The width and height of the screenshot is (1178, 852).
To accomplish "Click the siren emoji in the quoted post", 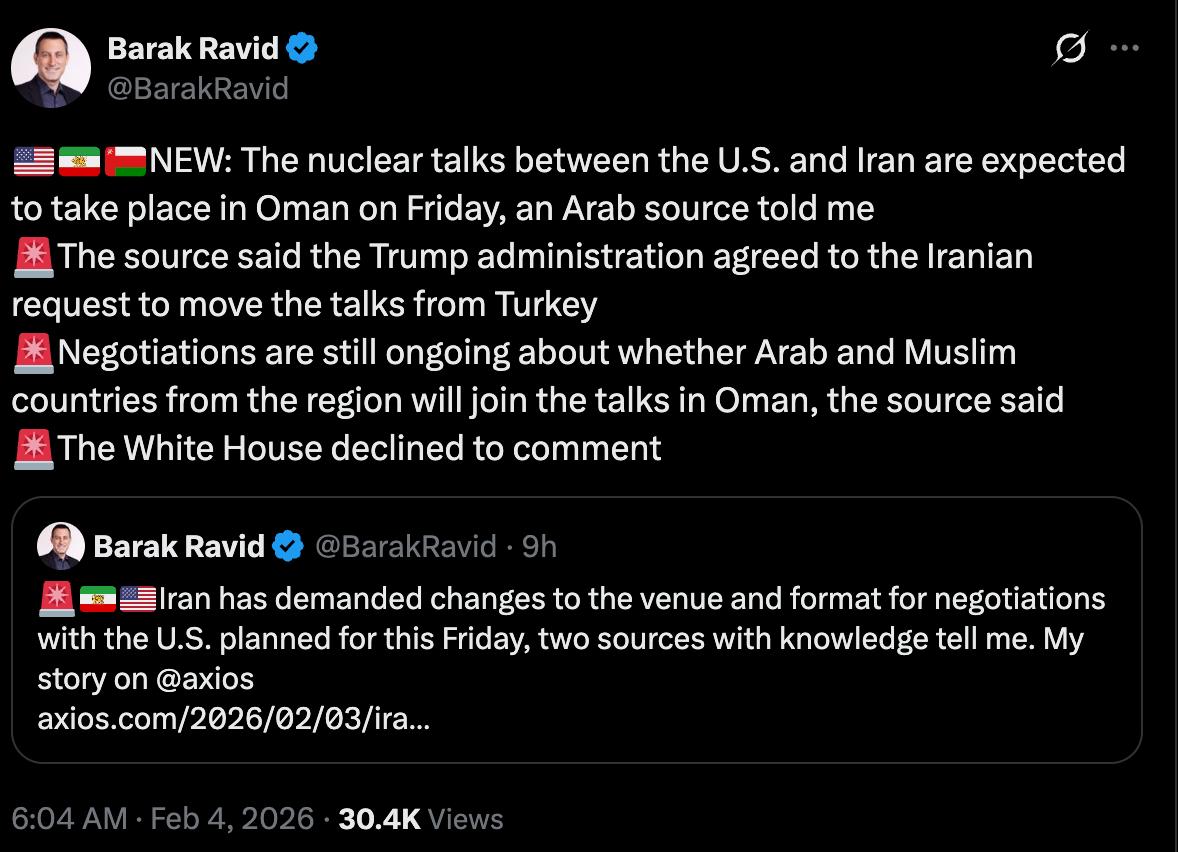I will point(57,599).
